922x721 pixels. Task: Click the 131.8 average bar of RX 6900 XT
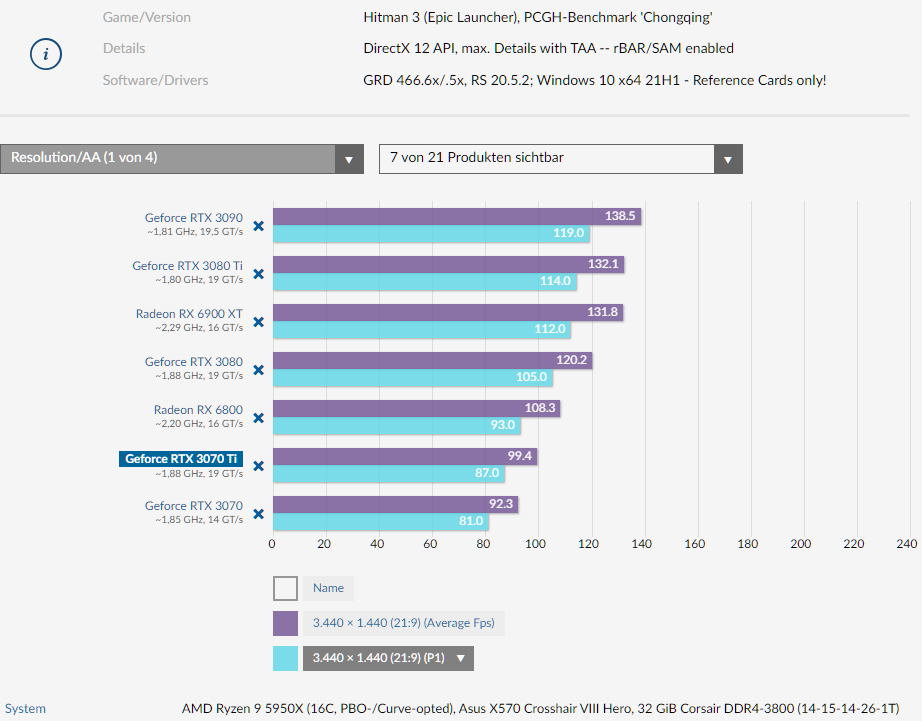pyautogui.click(x=448, y=312)
